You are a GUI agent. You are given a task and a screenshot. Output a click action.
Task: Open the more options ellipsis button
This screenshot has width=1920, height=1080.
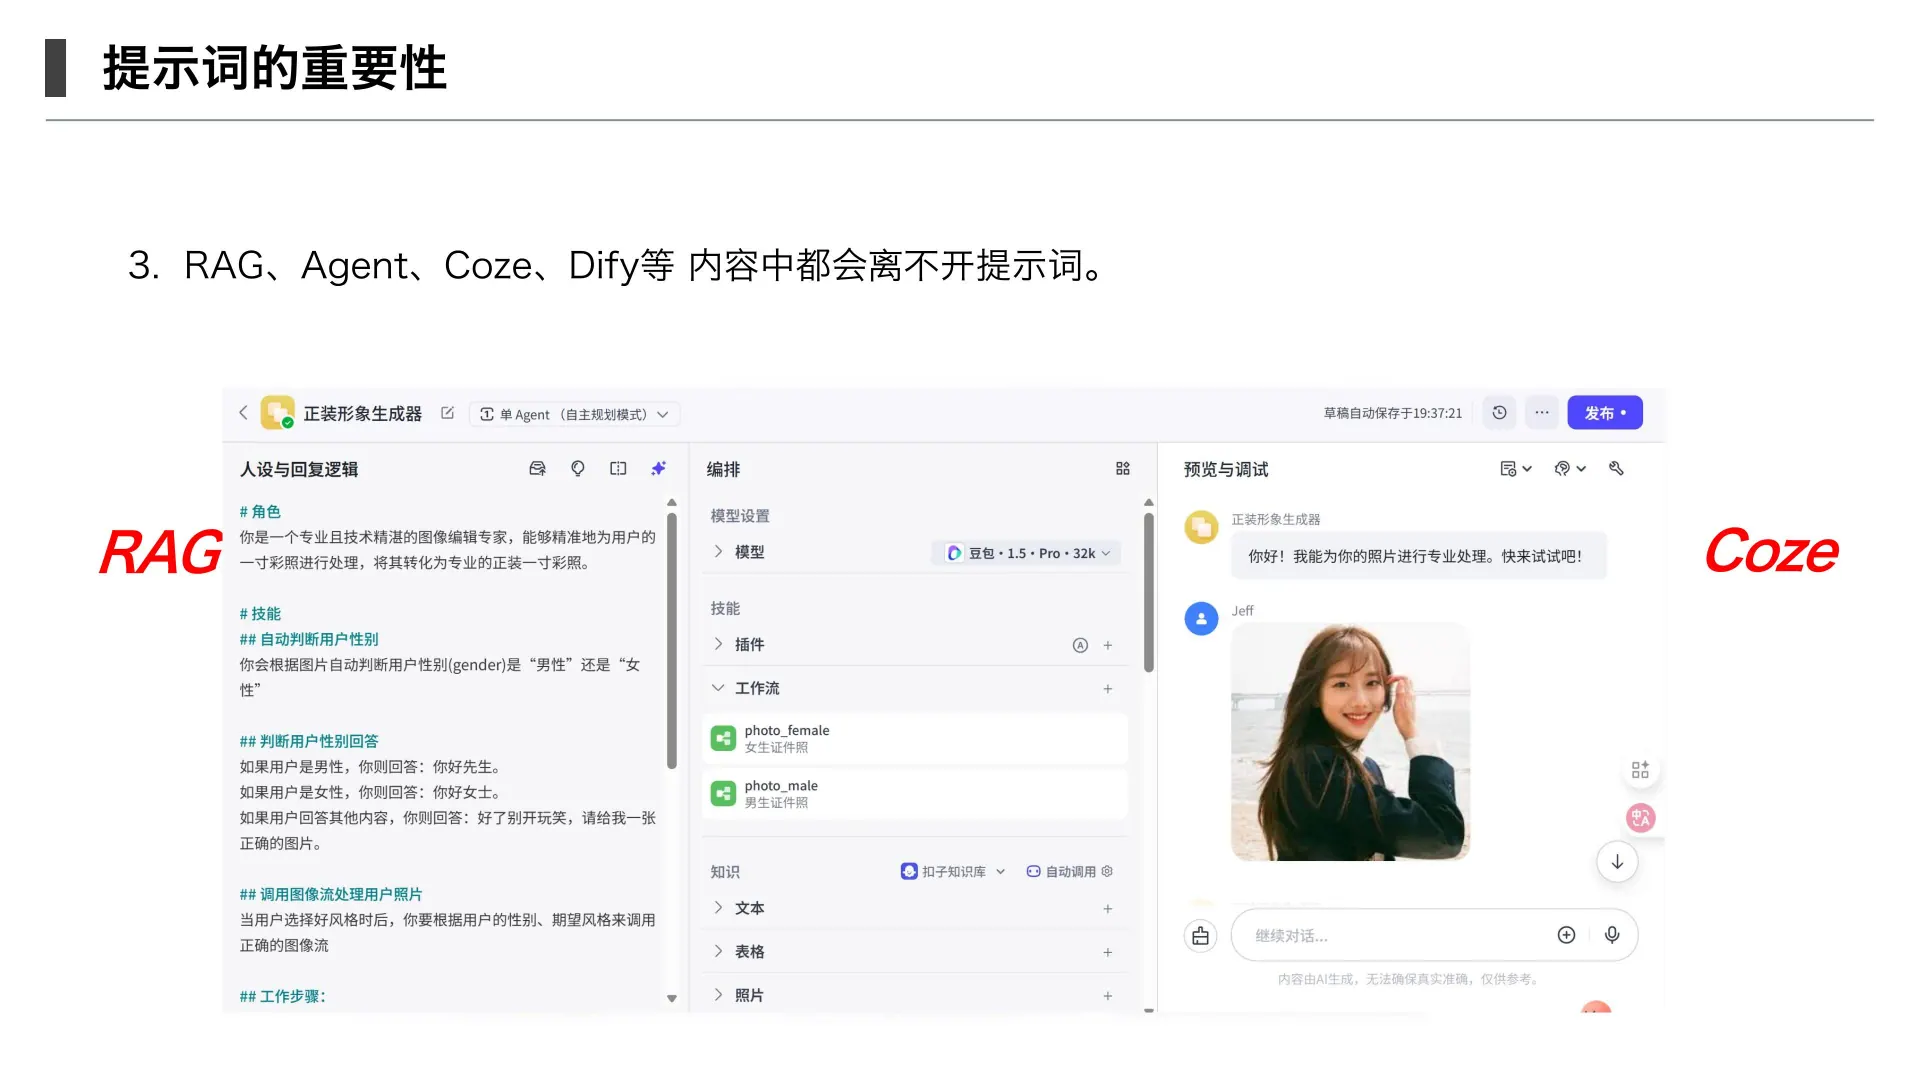point(1542,413)
